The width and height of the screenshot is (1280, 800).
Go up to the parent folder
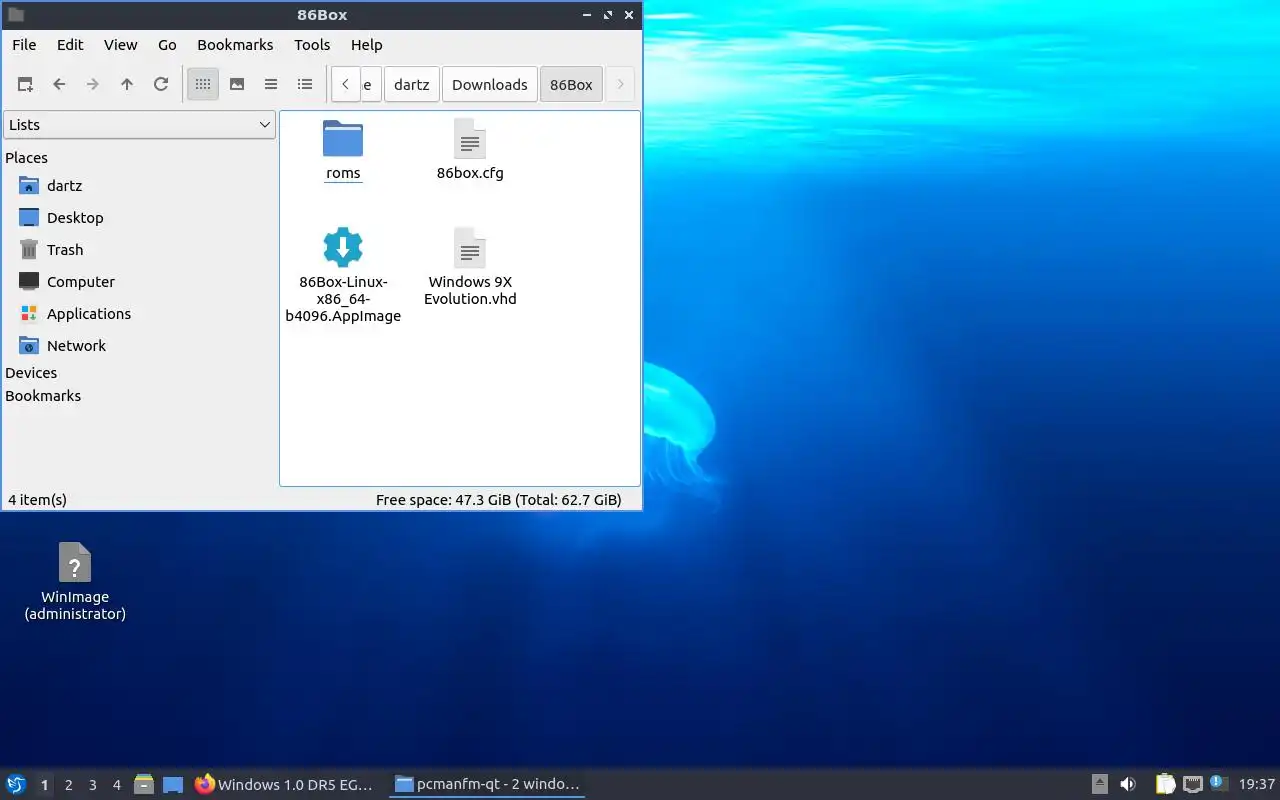click(x=127, y=85)
